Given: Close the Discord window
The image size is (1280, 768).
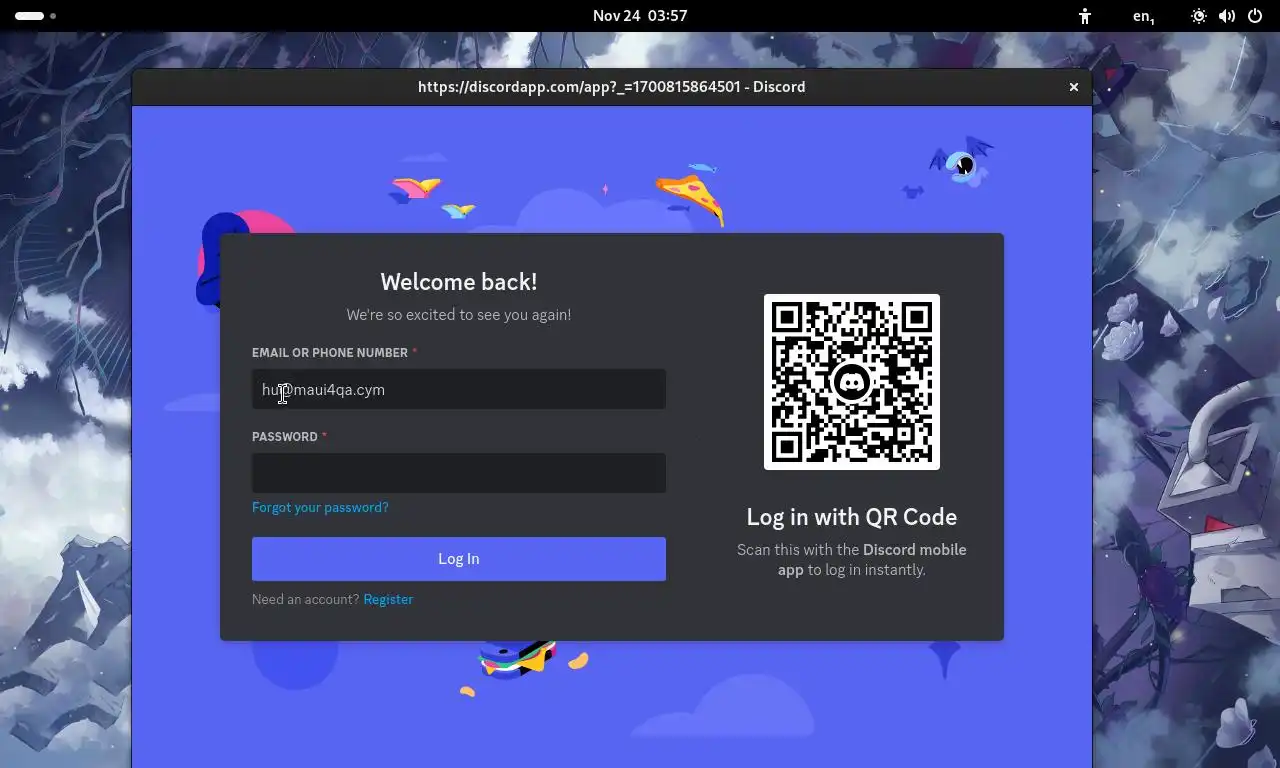Looking at the screenshot, I should [x=1074, y=87].
